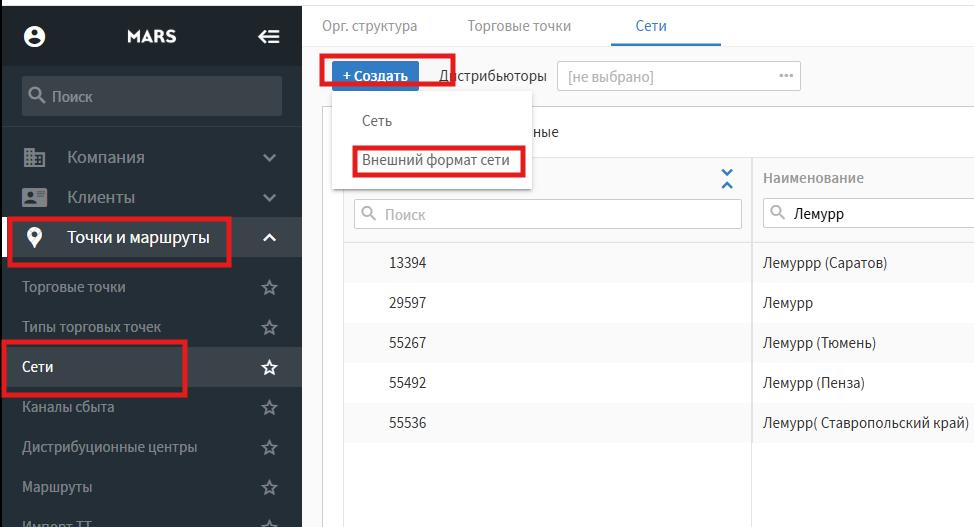Select Внешний формат сети menu option

point(435,161)
